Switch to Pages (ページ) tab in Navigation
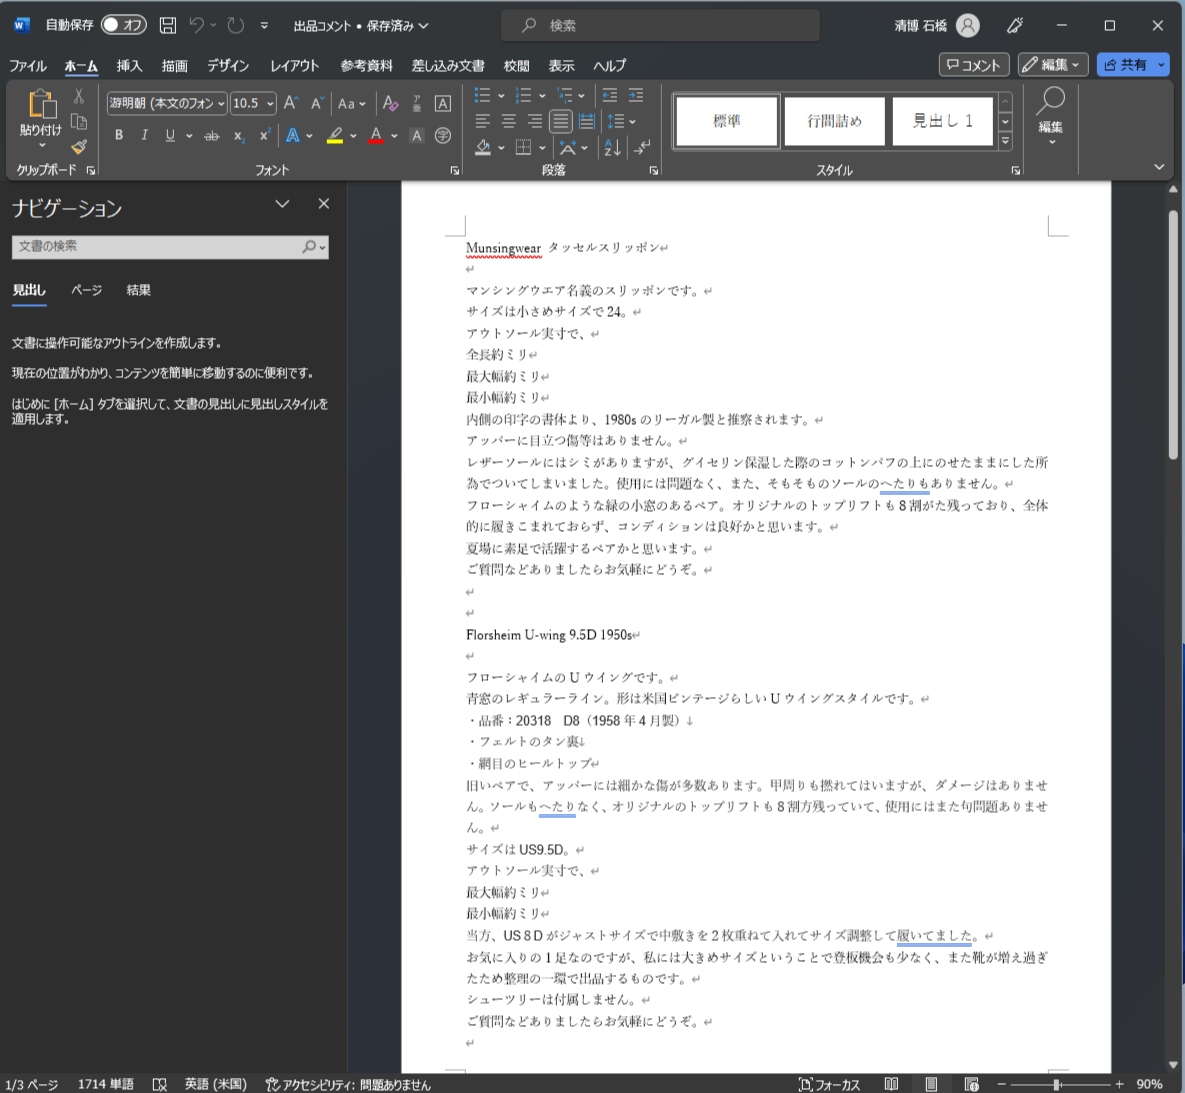 pyautogui.click(x=86, y=290)
